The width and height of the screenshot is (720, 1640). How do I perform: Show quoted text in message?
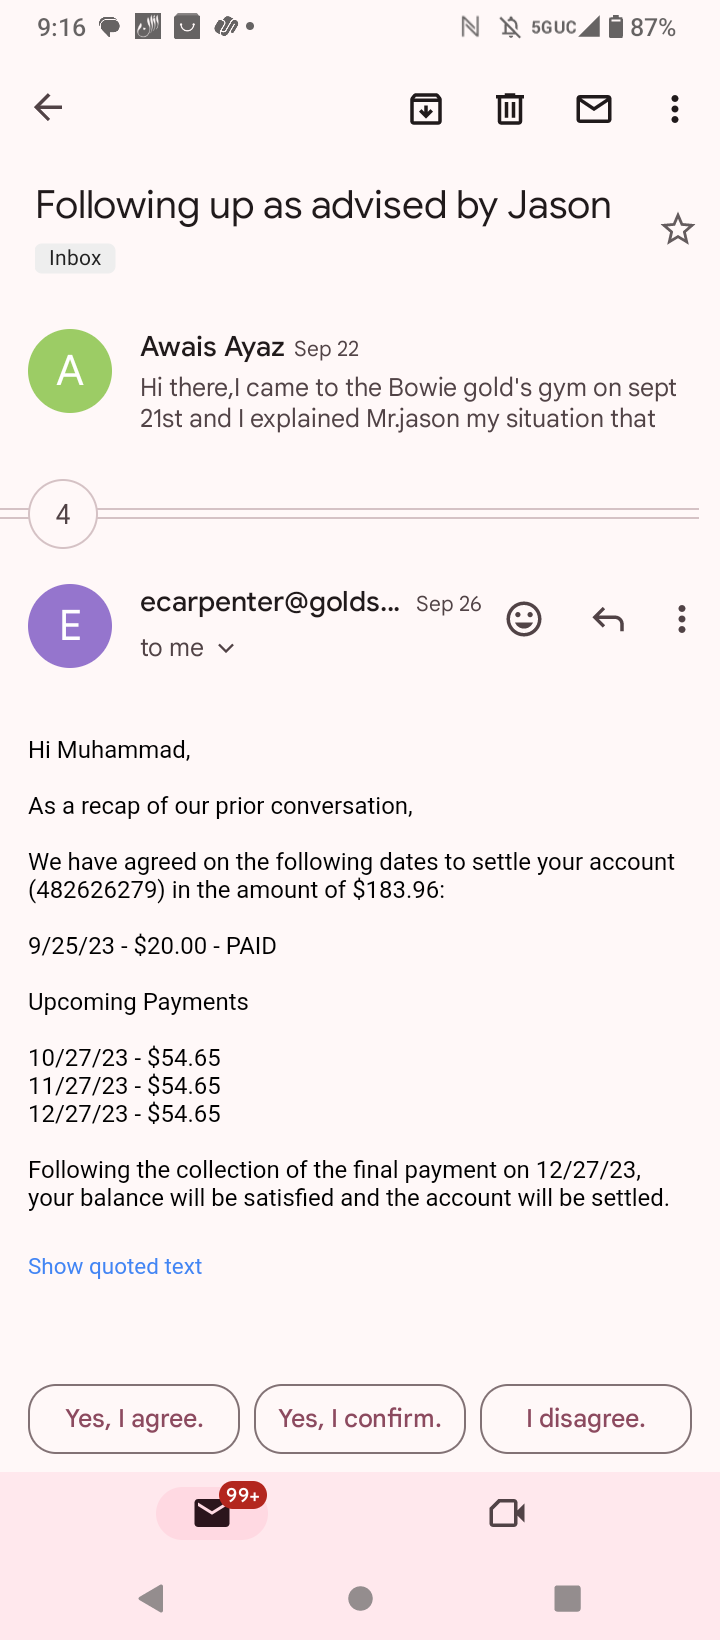(x=115, y=1266)
